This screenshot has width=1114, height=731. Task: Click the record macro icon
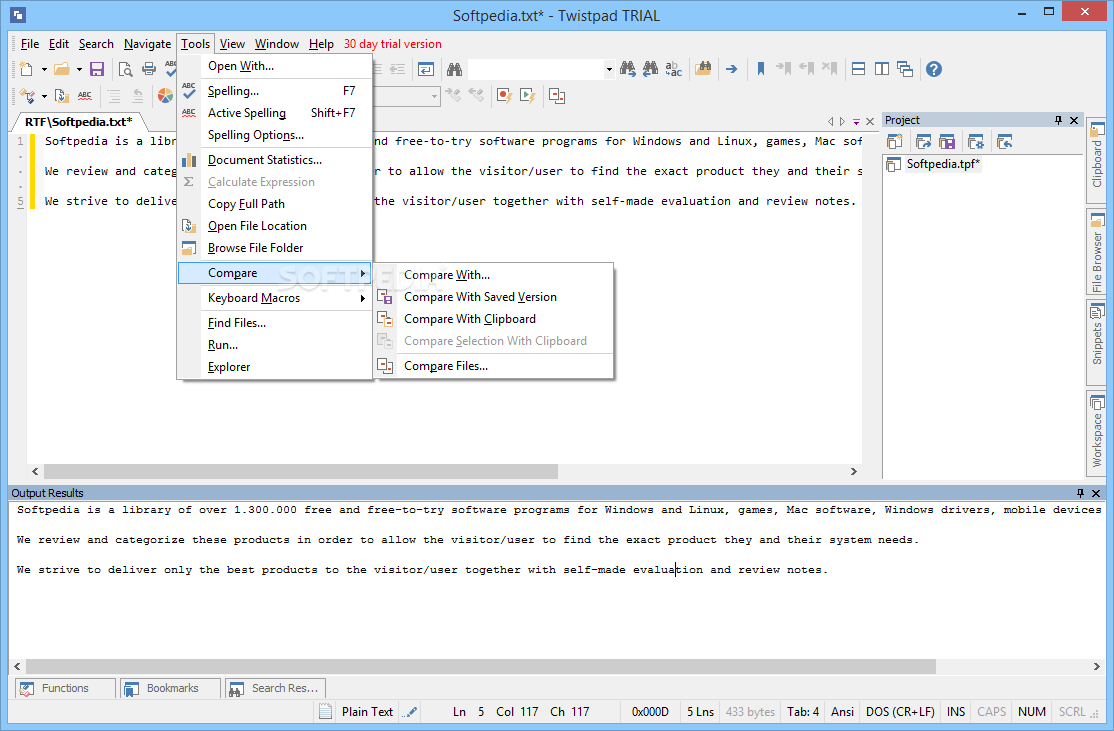click(504, 95)
